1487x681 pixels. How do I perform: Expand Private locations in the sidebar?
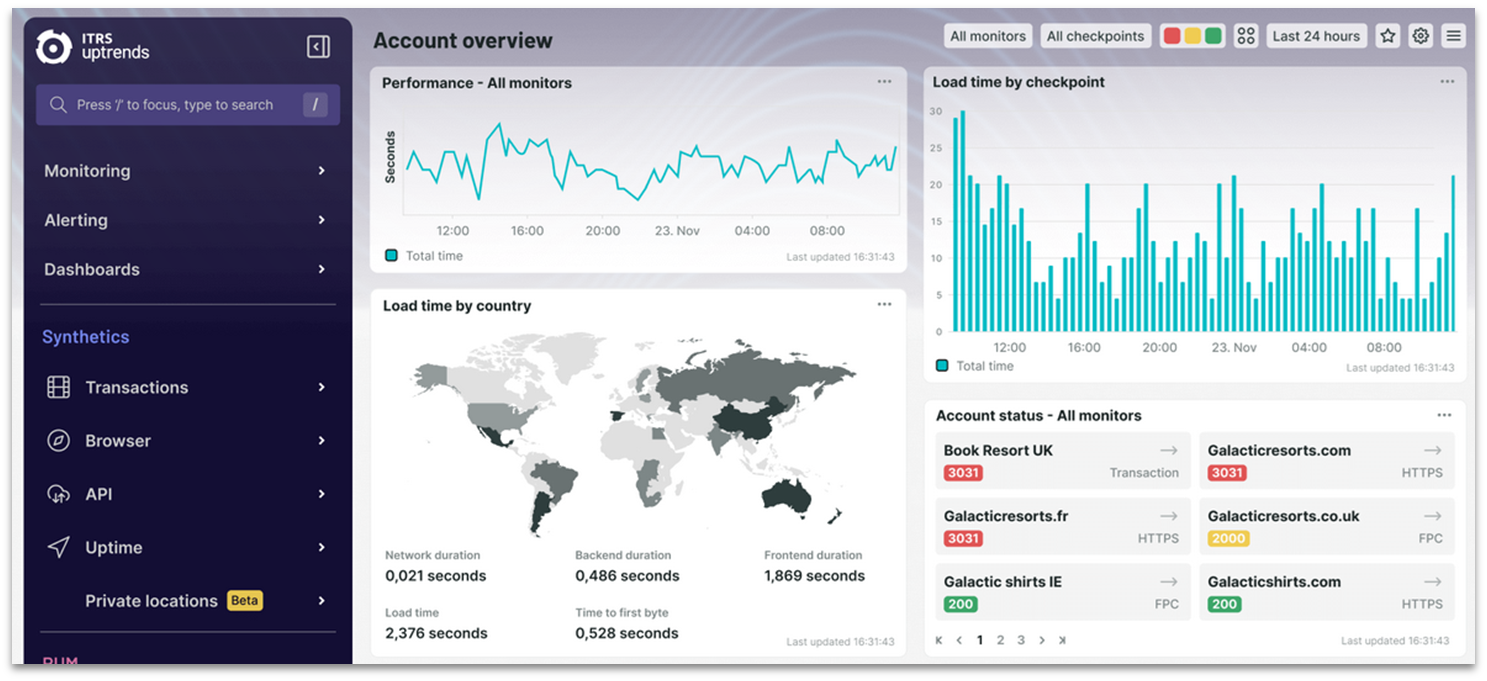[x=151, y=601]
